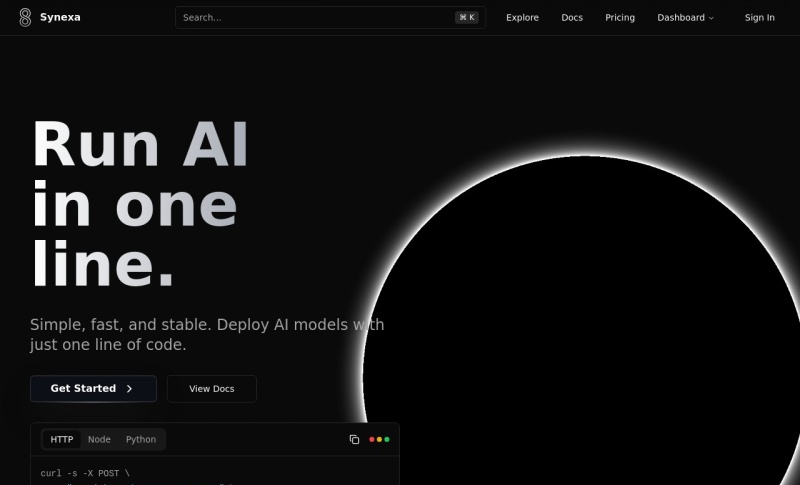The height and width of the screenshot is (485, 800).
Task: Click the red dot in code window
Action: (371, 439)
